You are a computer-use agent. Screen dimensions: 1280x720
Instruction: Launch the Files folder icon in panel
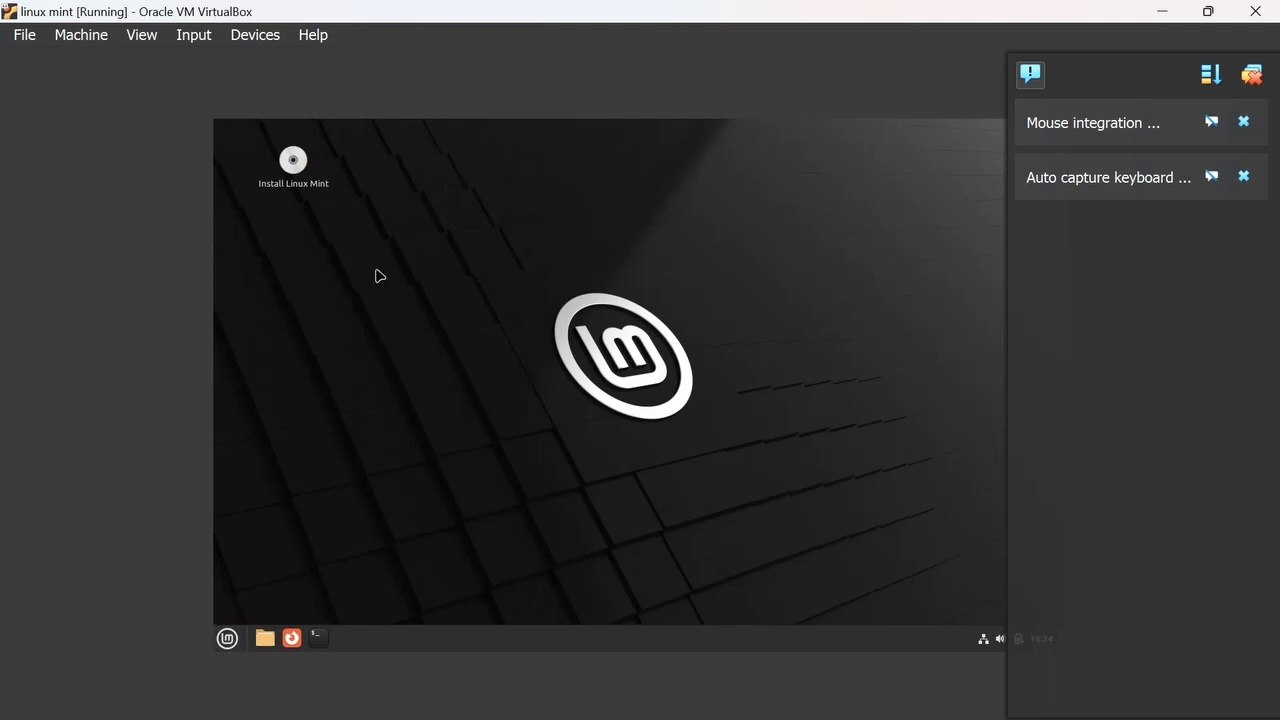pyautogui.click(x=265, y=638)
